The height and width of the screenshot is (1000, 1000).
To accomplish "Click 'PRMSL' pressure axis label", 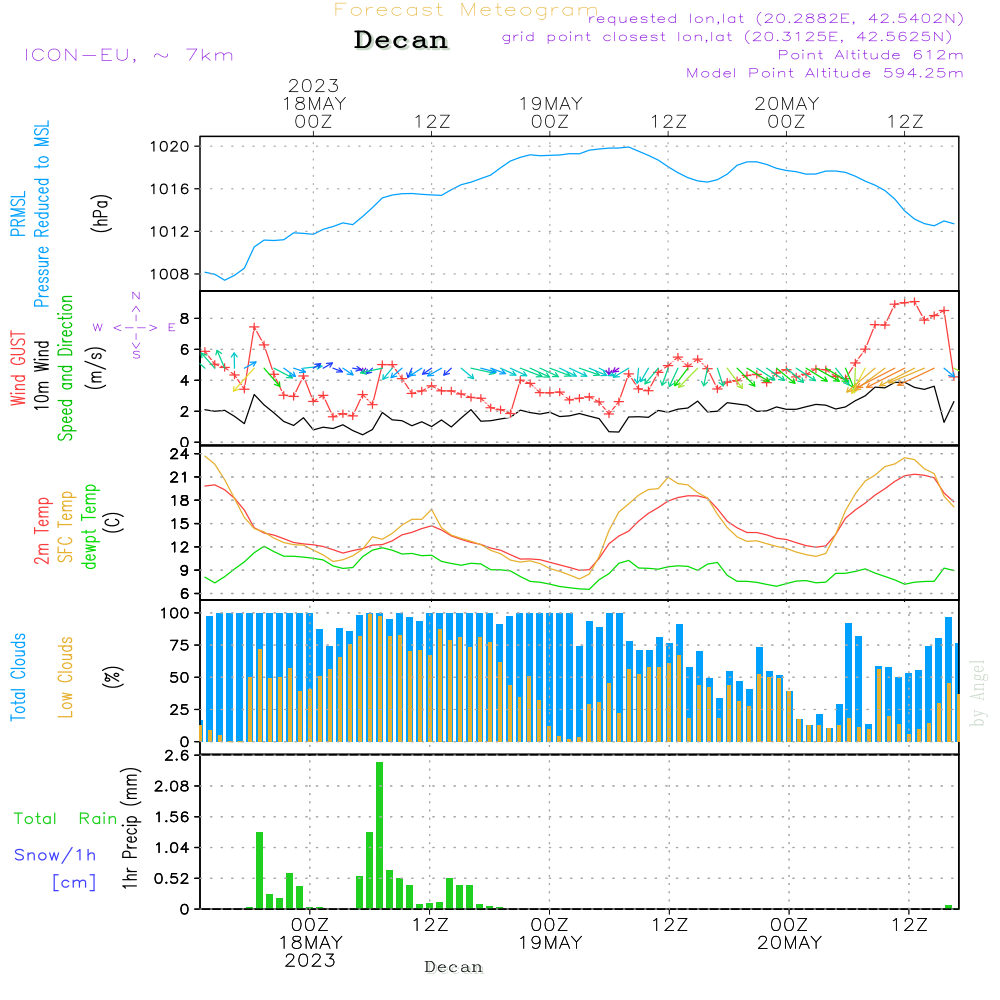I will coord(18,213).
